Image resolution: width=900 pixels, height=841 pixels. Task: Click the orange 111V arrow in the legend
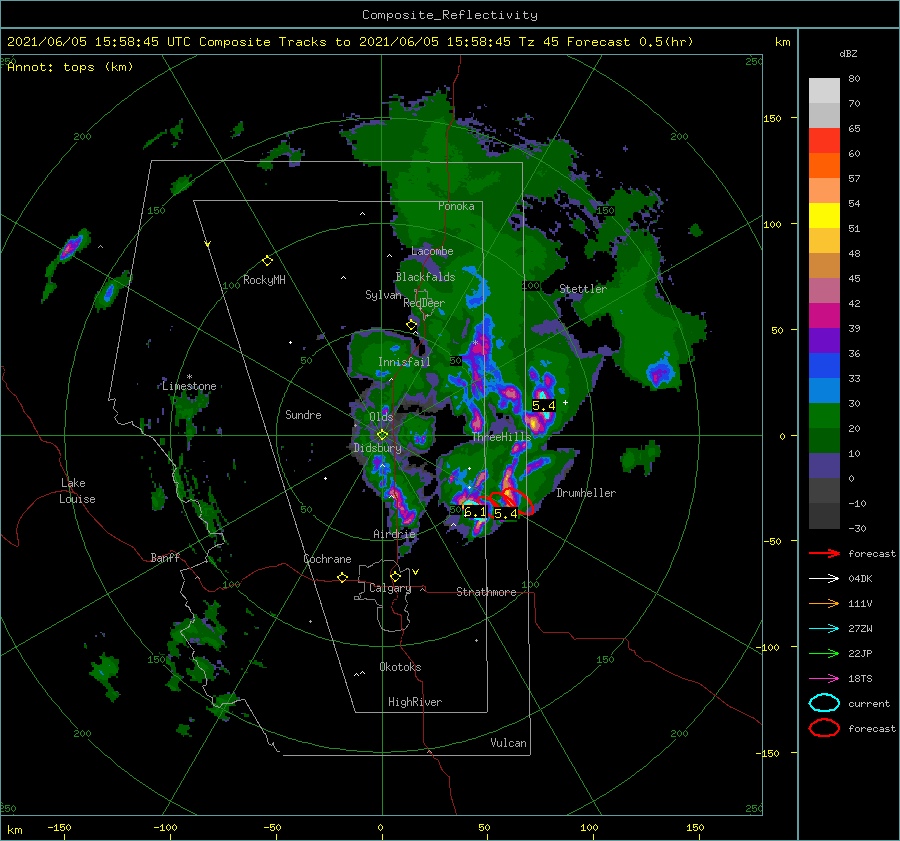824,603
